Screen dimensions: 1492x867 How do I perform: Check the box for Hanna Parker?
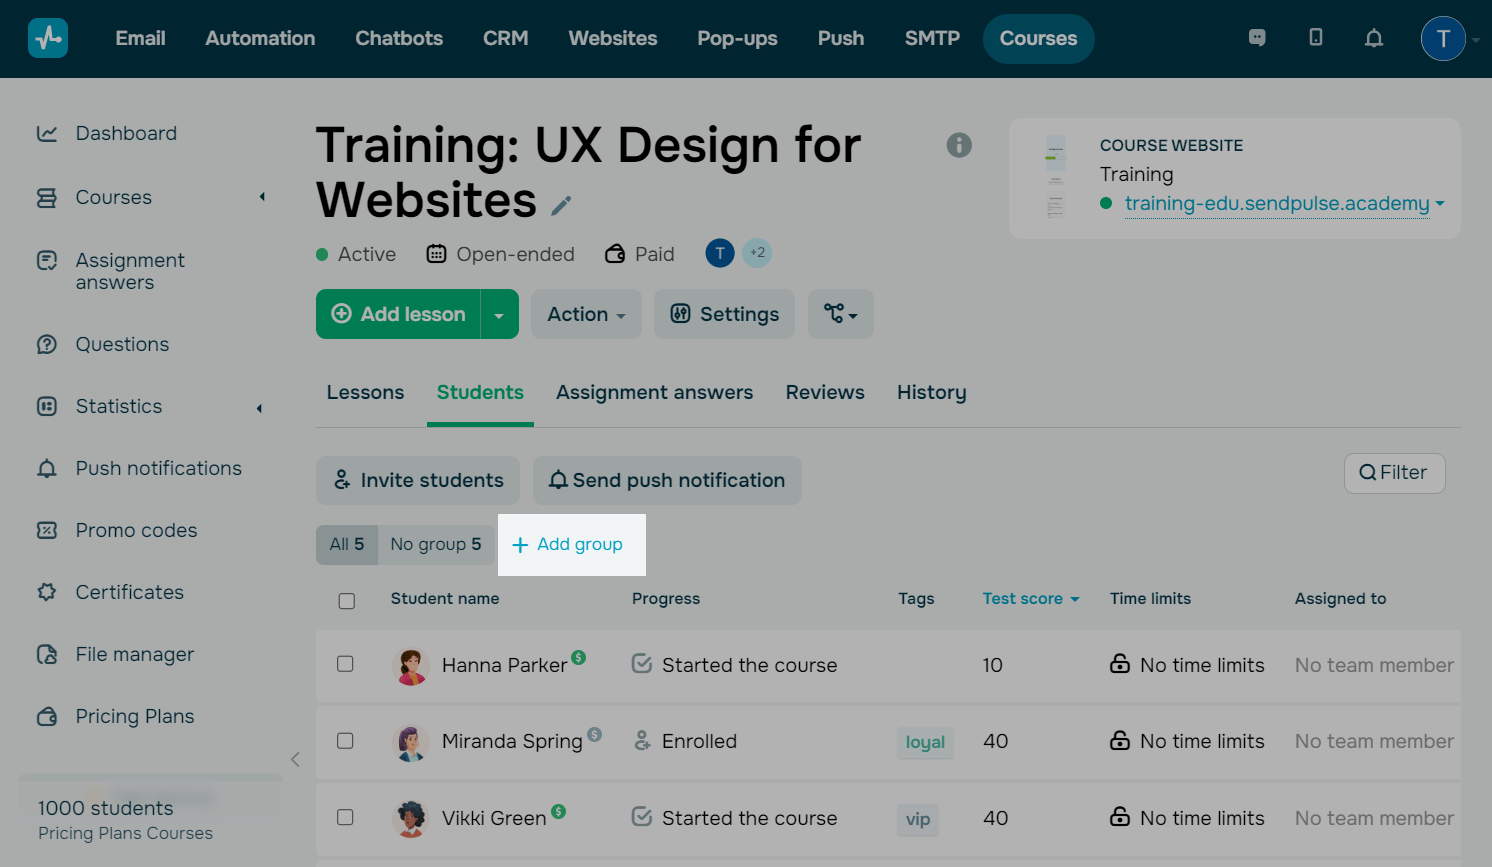(345, 664)
